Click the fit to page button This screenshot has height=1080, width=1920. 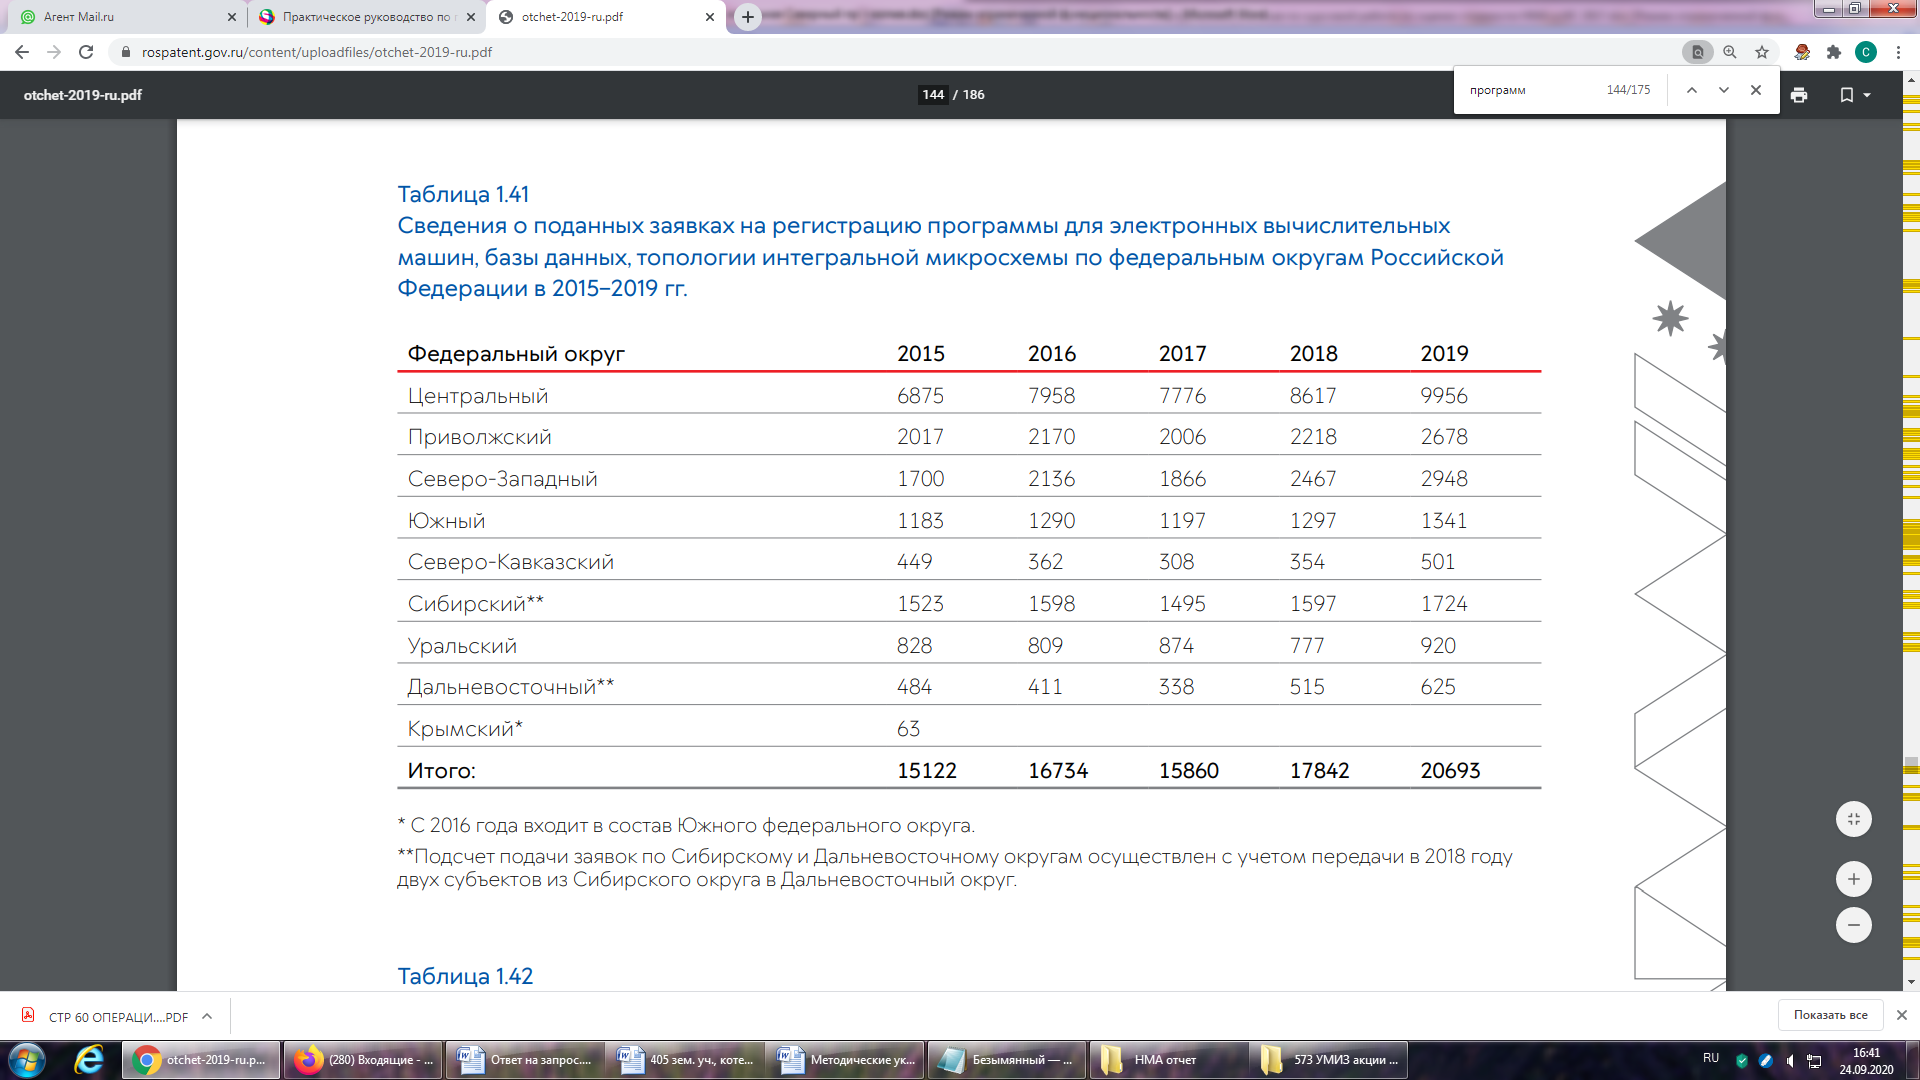click(x=1853, y=819)
